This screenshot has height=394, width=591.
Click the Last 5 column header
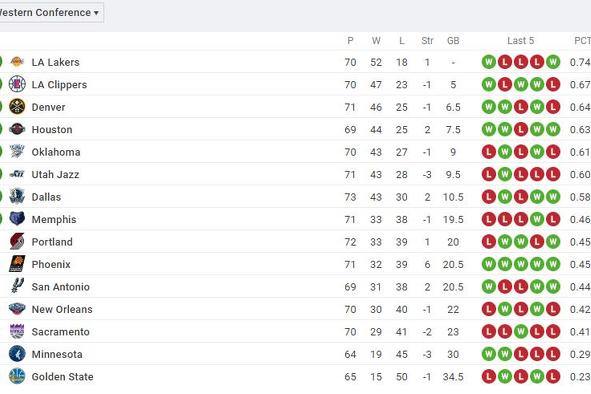click(521, 41)
